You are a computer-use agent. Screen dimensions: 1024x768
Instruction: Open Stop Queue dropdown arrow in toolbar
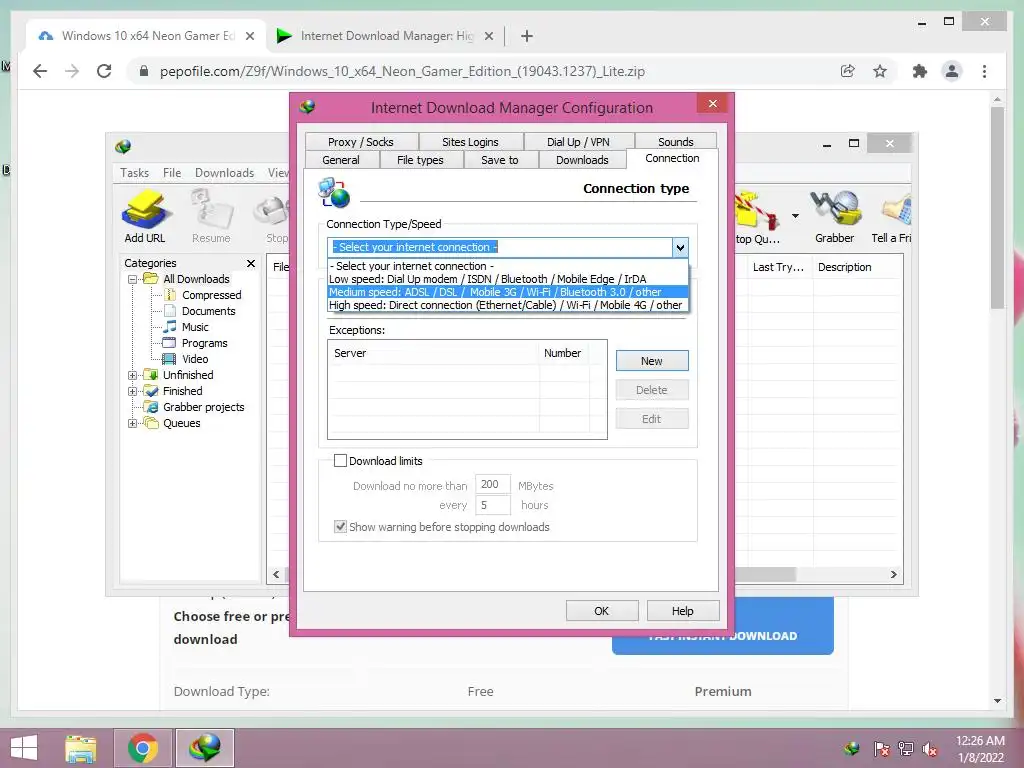(795, 216)
